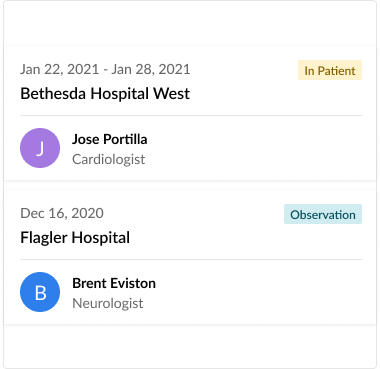Select the In Patient status badge
Image resolution: width=380 pixels, height=369 pixels.
pos(330,70)
